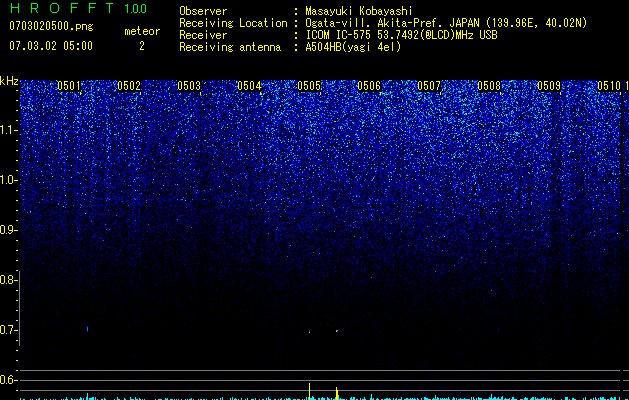
Task: Click the Observer label
Action: coord(203,11)
